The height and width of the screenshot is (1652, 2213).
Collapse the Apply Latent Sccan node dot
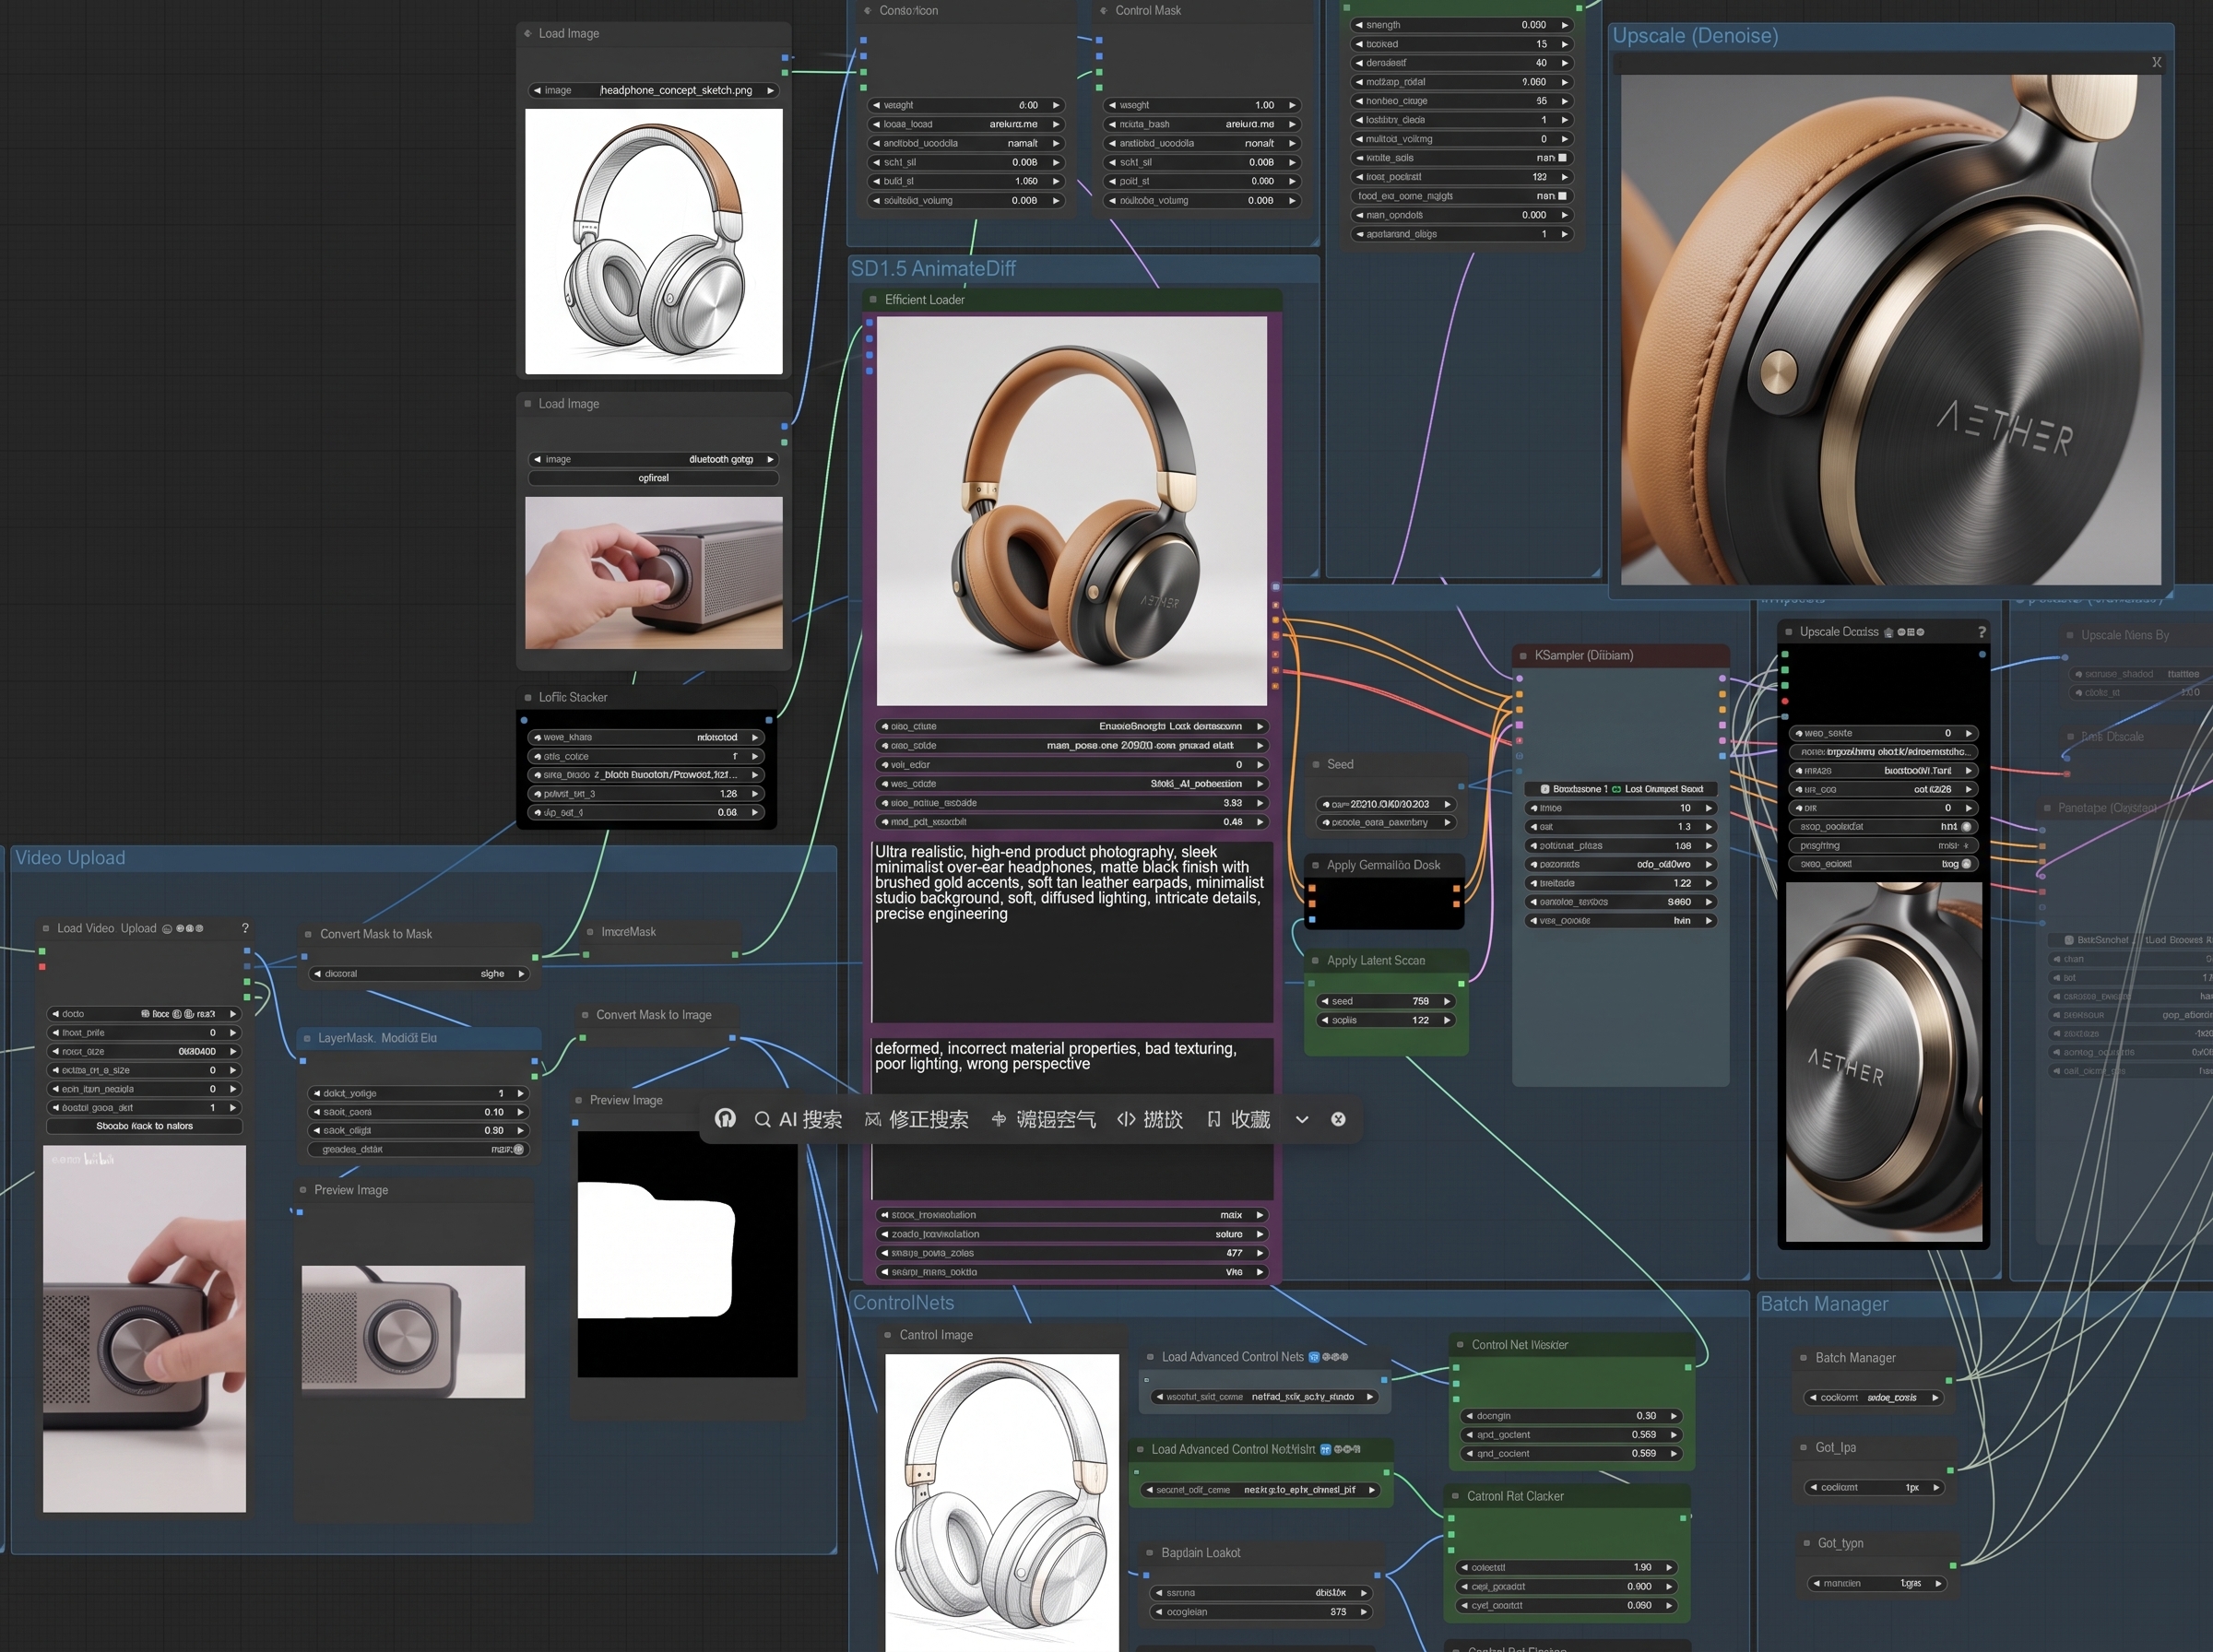click(1315, 960)
